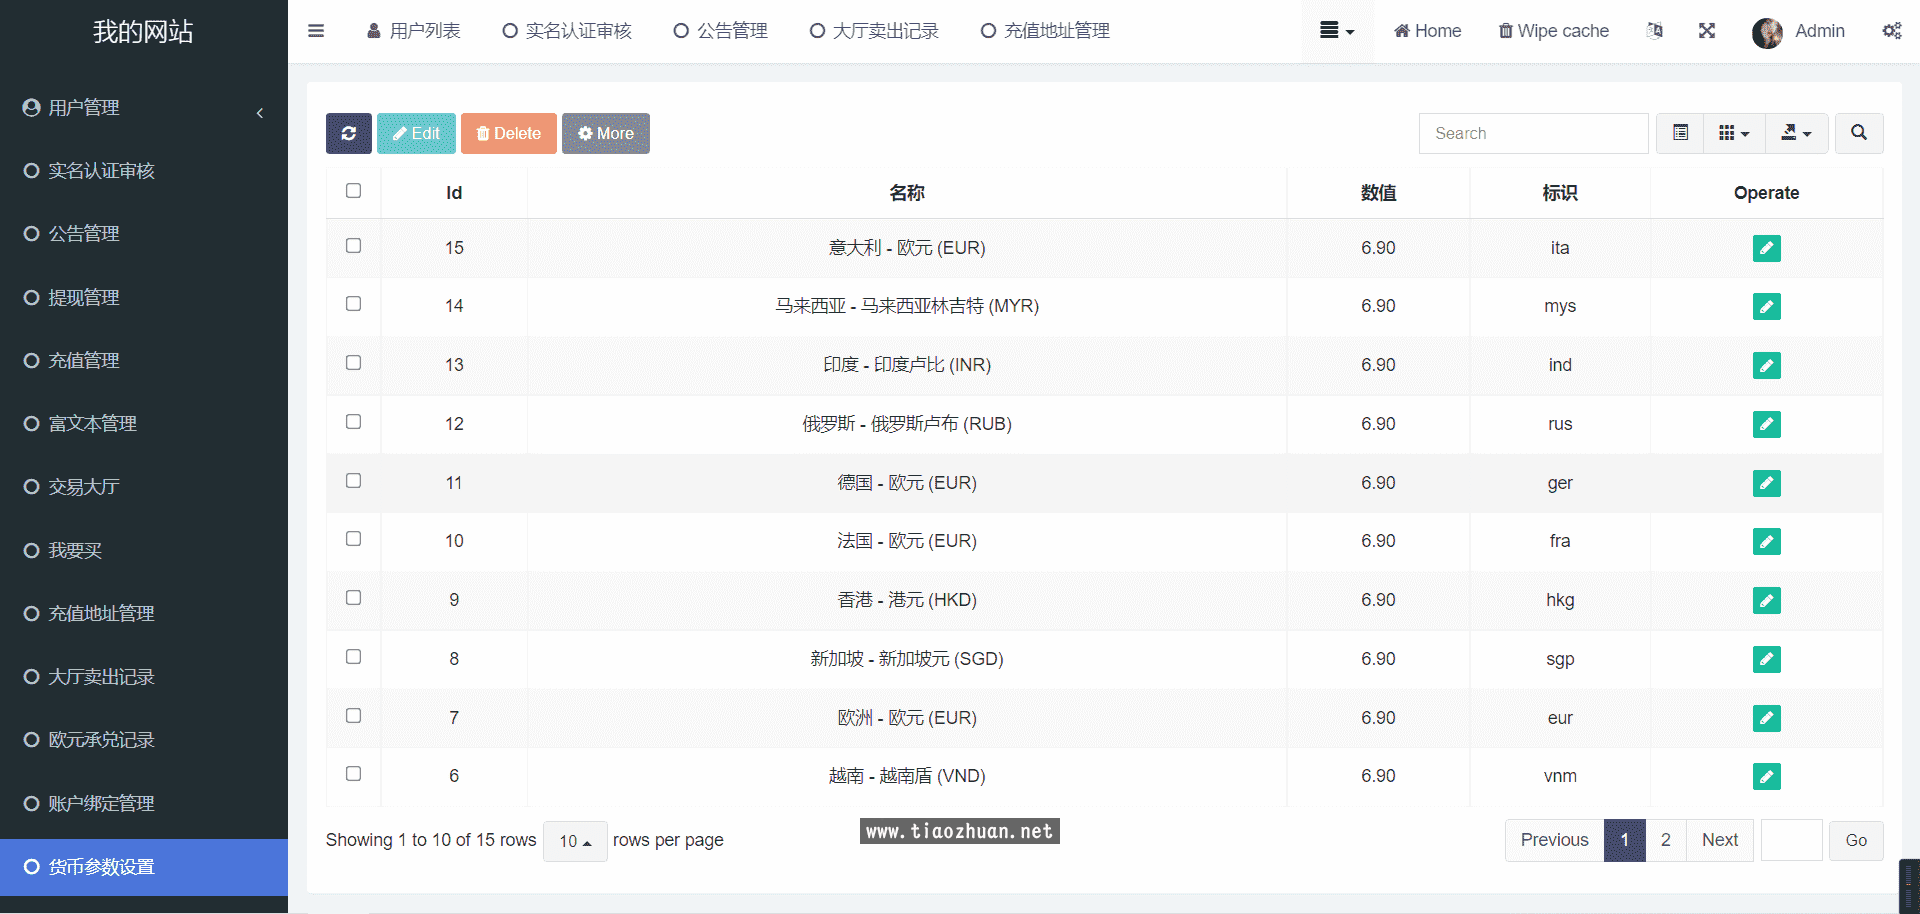Open the language translate icon
The width and height of the screenshot is (1920, 914).
(1655, 31)
